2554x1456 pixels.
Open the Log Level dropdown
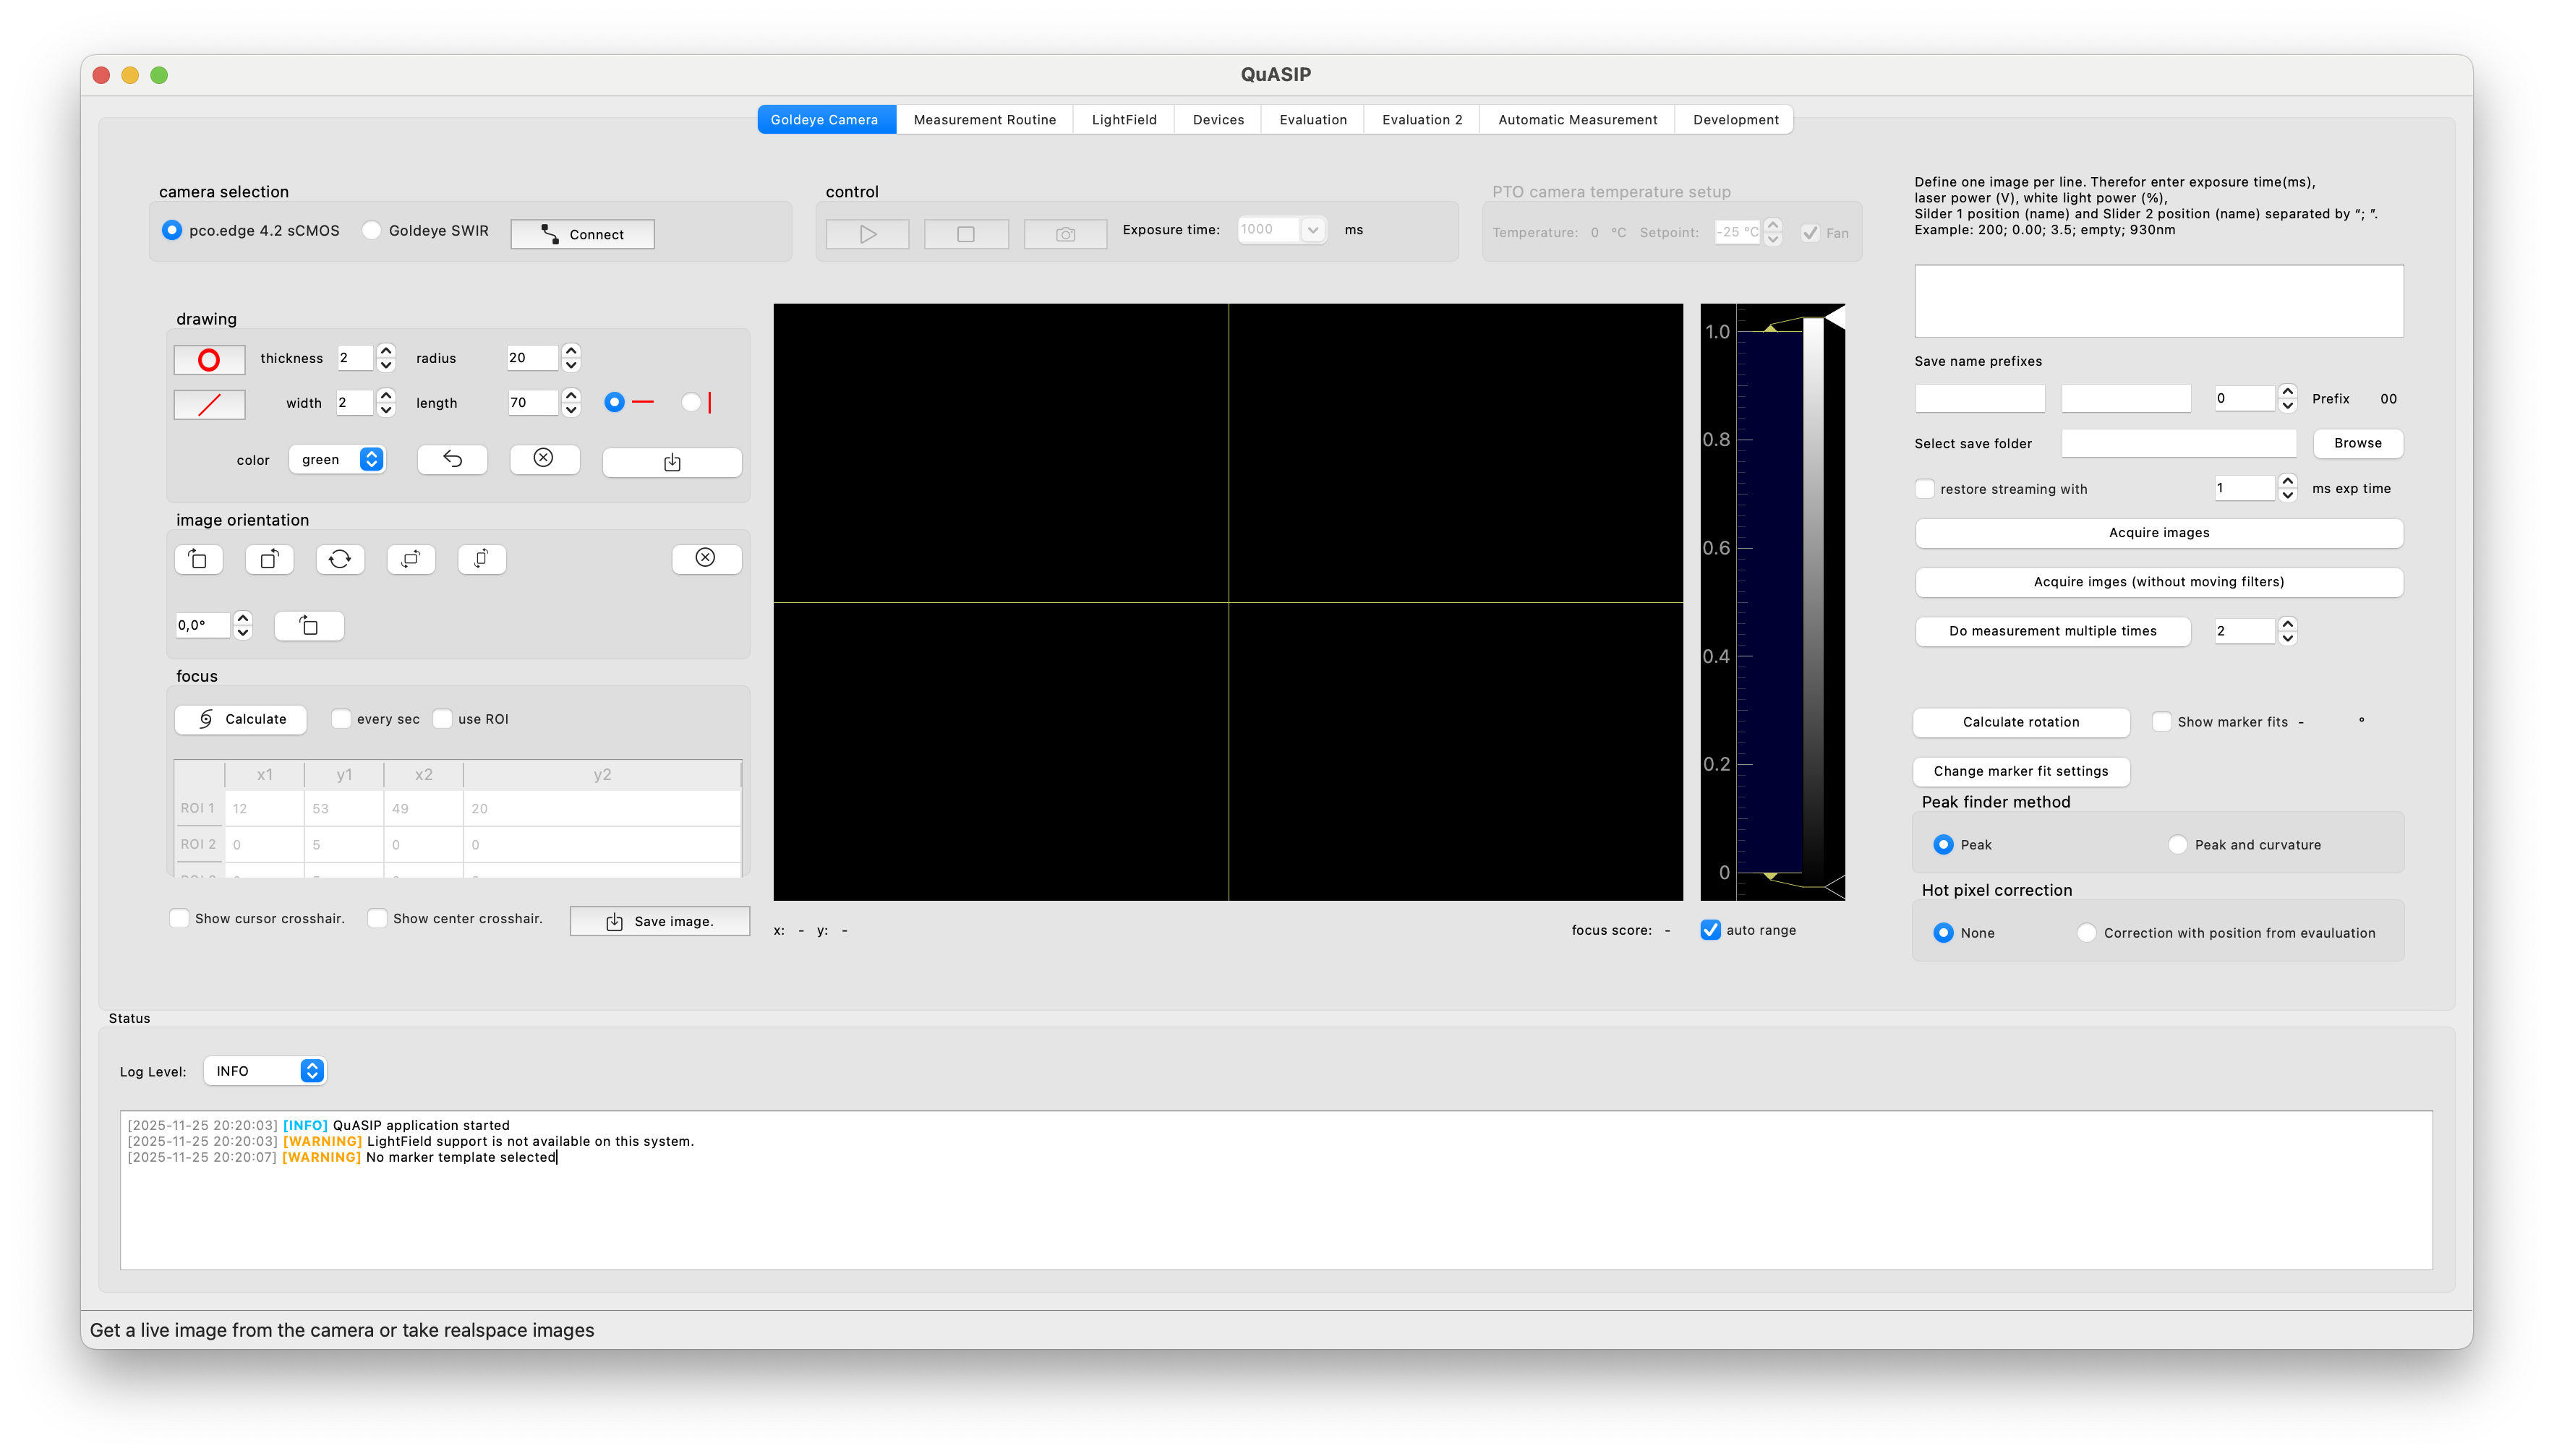(x=264, y=1070)
